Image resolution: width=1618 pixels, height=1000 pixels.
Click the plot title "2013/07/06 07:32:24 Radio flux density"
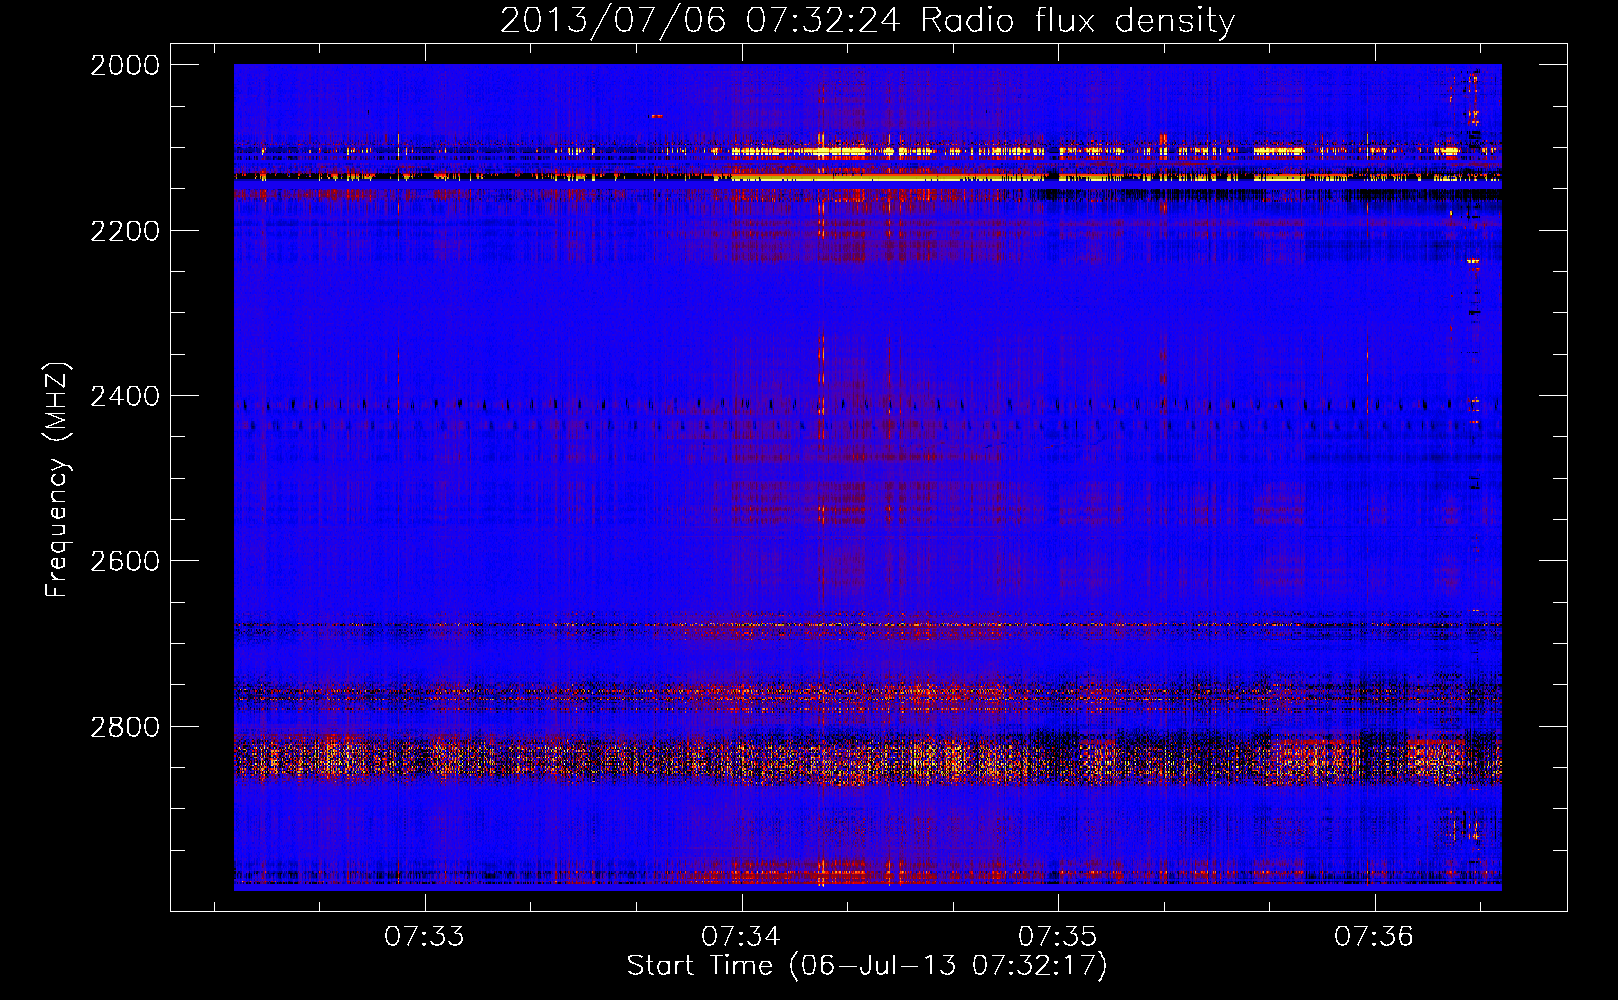(x=867, y=21)
